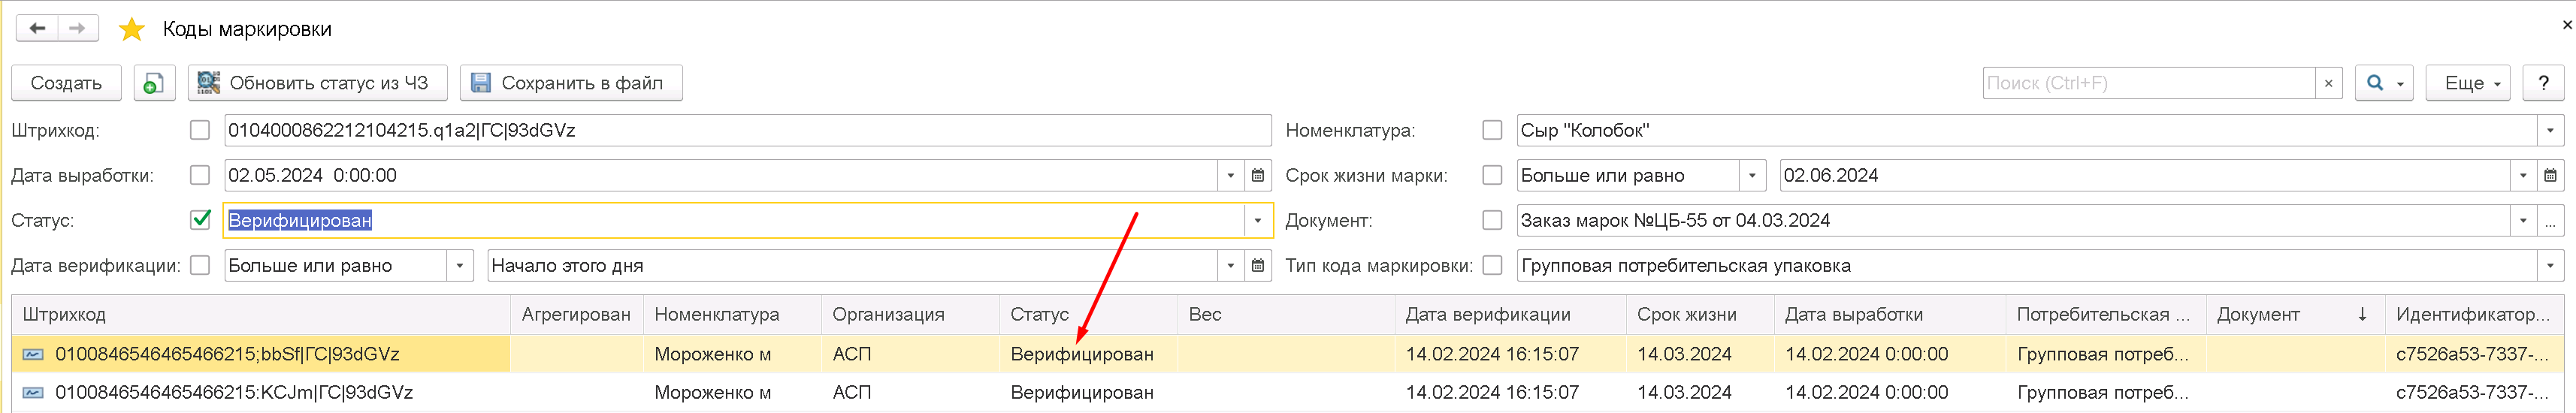Expand the Больше или равно comparison dropdown
This screenshot has height=413, width=2576.
pyautogui.click(x=459, y=265)
